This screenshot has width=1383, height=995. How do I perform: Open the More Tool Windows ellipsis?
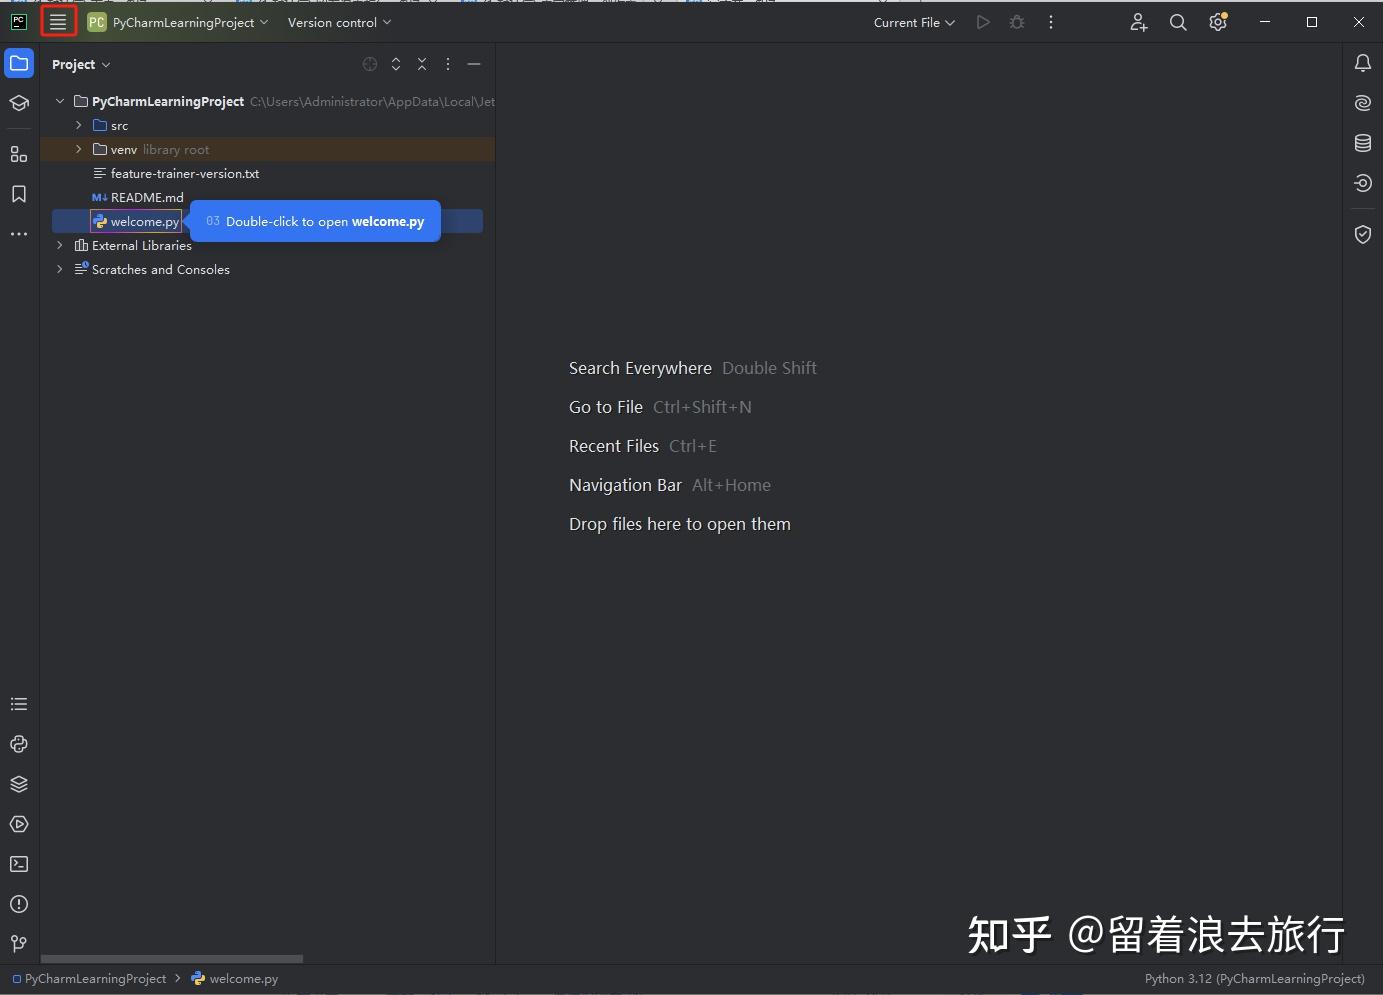18,234
